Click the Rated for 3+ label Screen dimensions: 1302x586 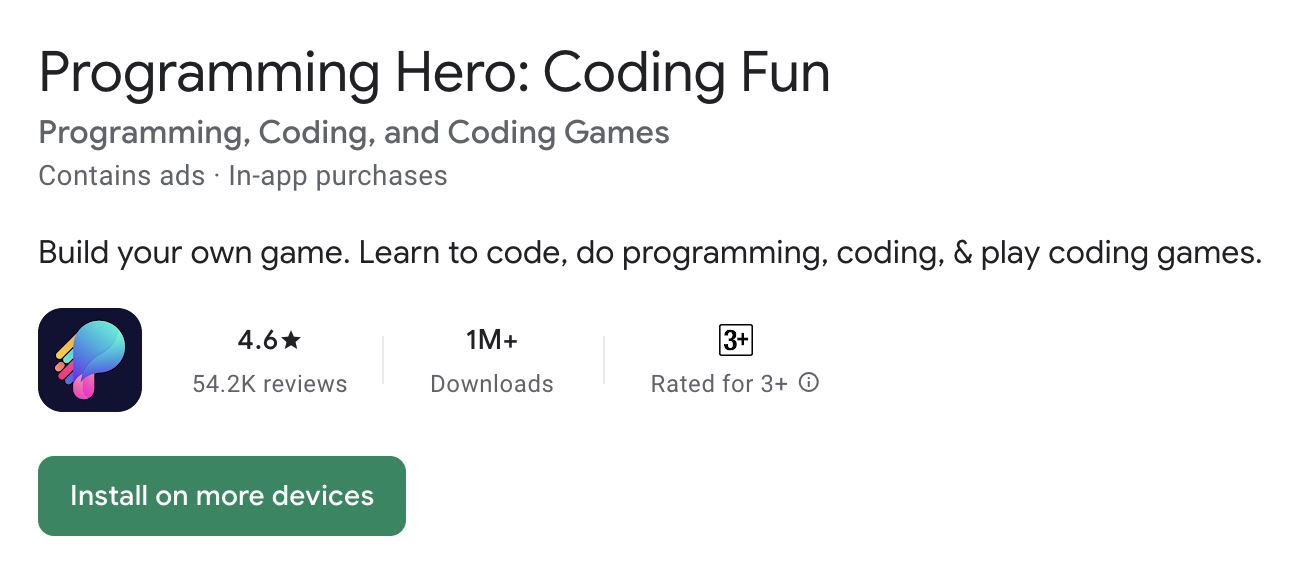click(723, 383)
